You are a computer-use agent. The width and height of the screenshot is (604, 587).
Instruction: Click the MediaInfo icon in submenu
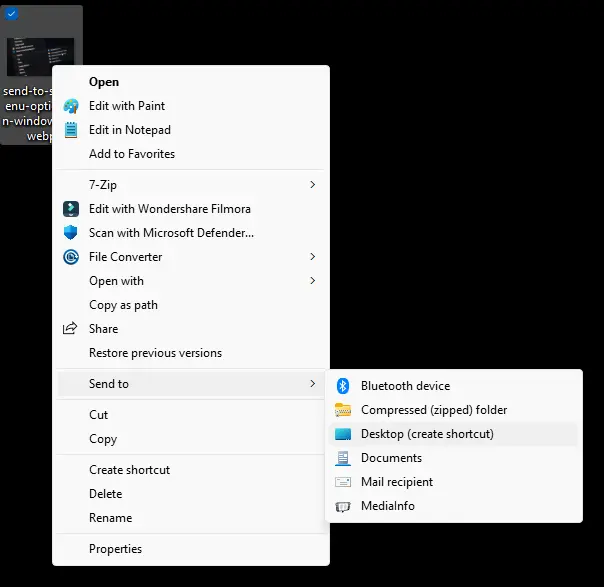coord(343,506)
